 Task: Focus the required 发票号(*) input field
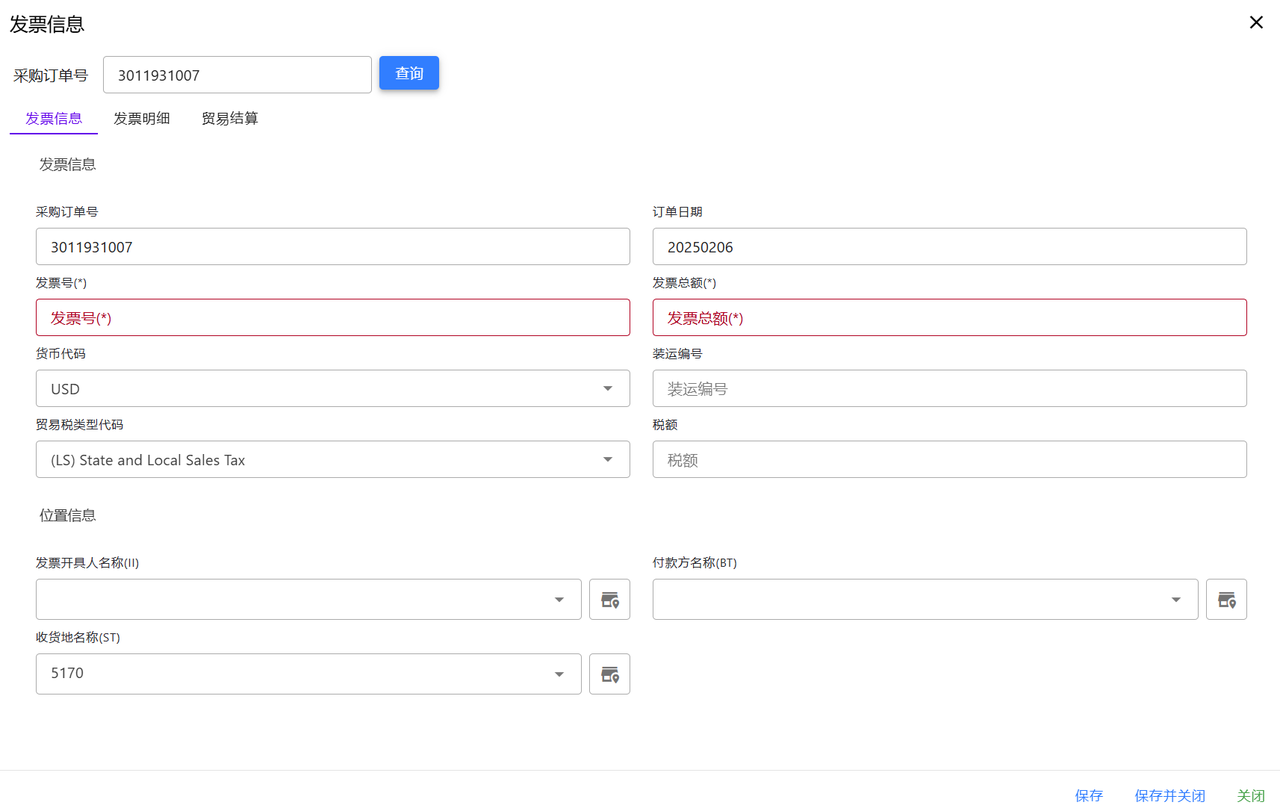pos(332,318)
